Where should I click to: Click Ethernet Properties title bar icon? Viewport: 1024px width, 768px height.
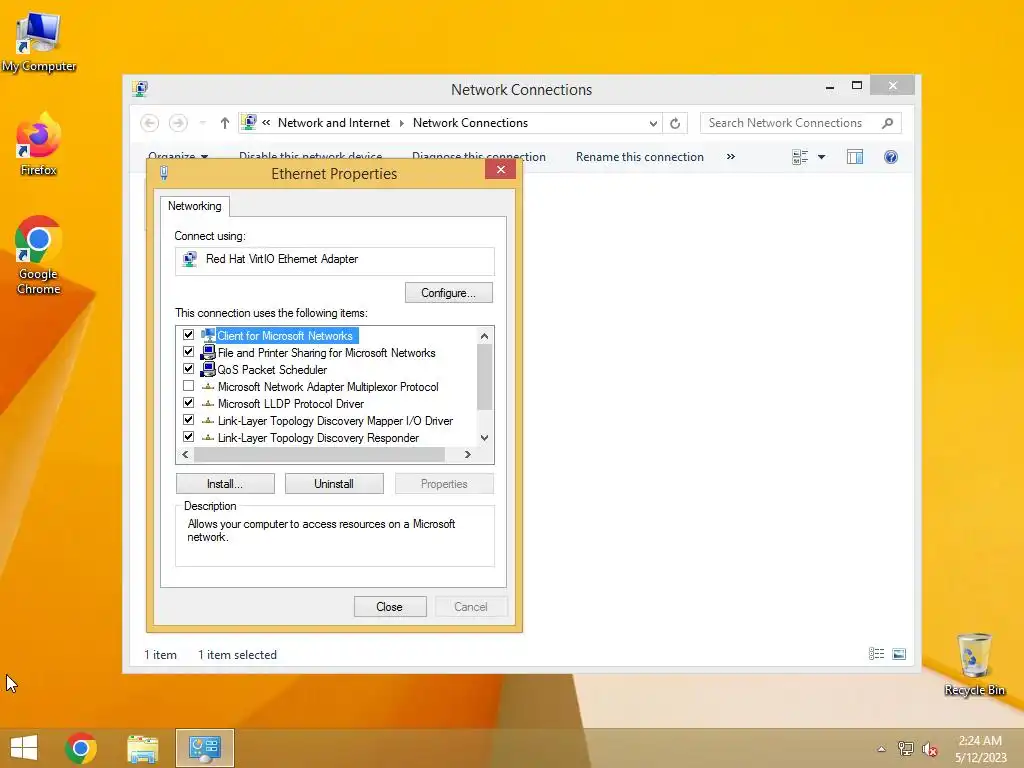pyautogui.click(x=164, y=173)
